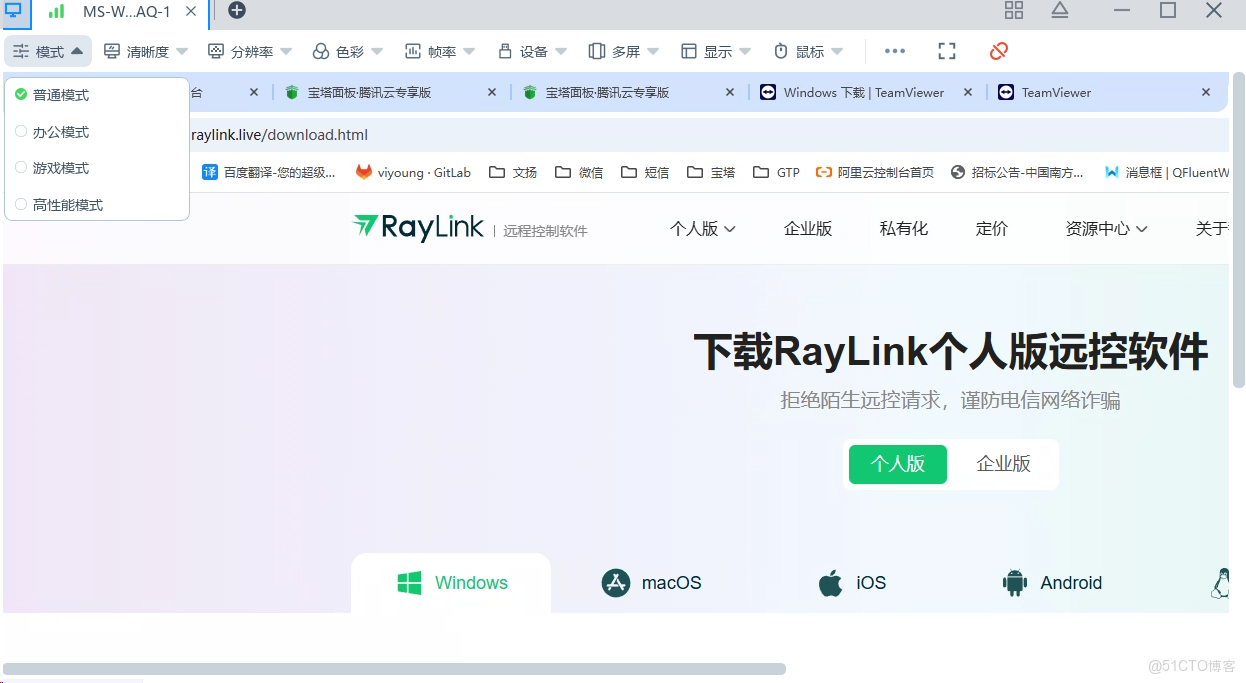Click the macOS App Store icon

(616, 583)
